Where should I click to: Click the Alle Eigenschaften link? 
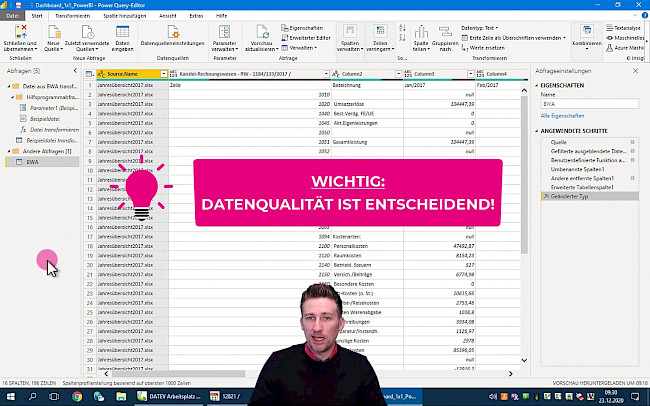pos(562,116)
